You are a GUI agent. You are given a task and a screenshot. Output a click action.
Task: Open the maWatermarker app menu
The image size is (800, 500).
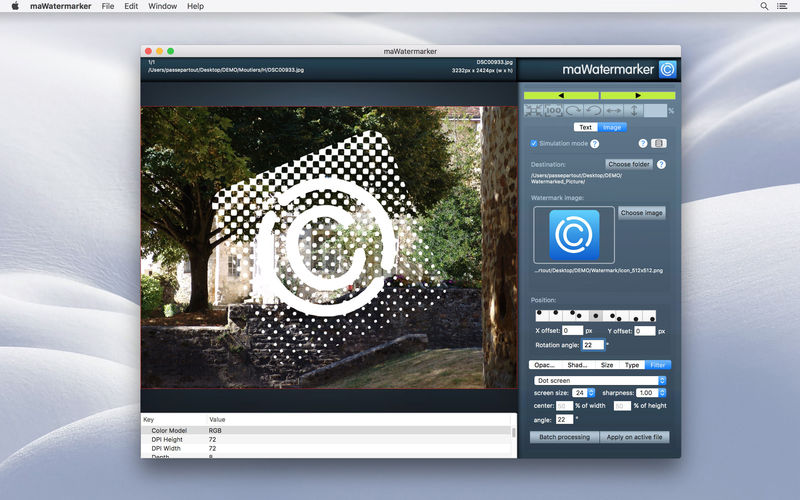click(61, 6)
